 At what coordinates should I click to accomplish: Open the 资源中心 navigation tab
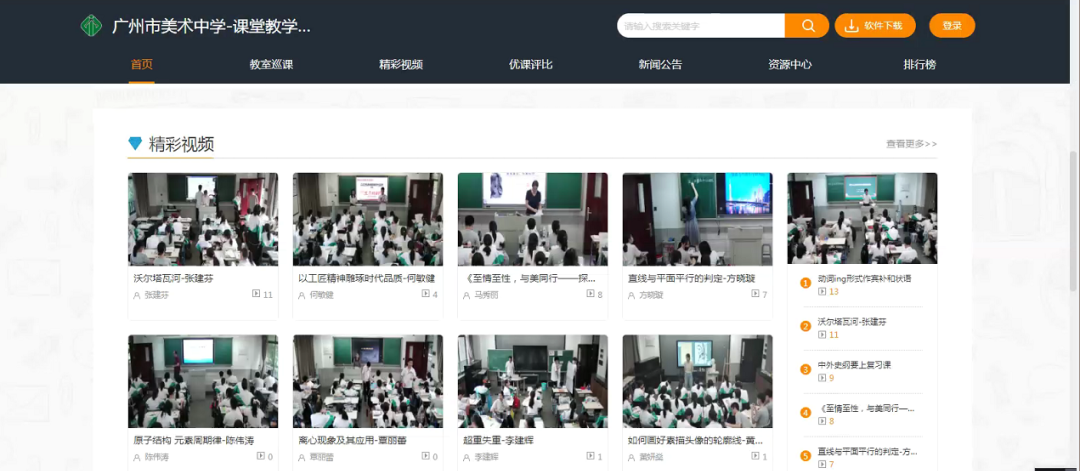pyautogui.click(x=789, y=65)
